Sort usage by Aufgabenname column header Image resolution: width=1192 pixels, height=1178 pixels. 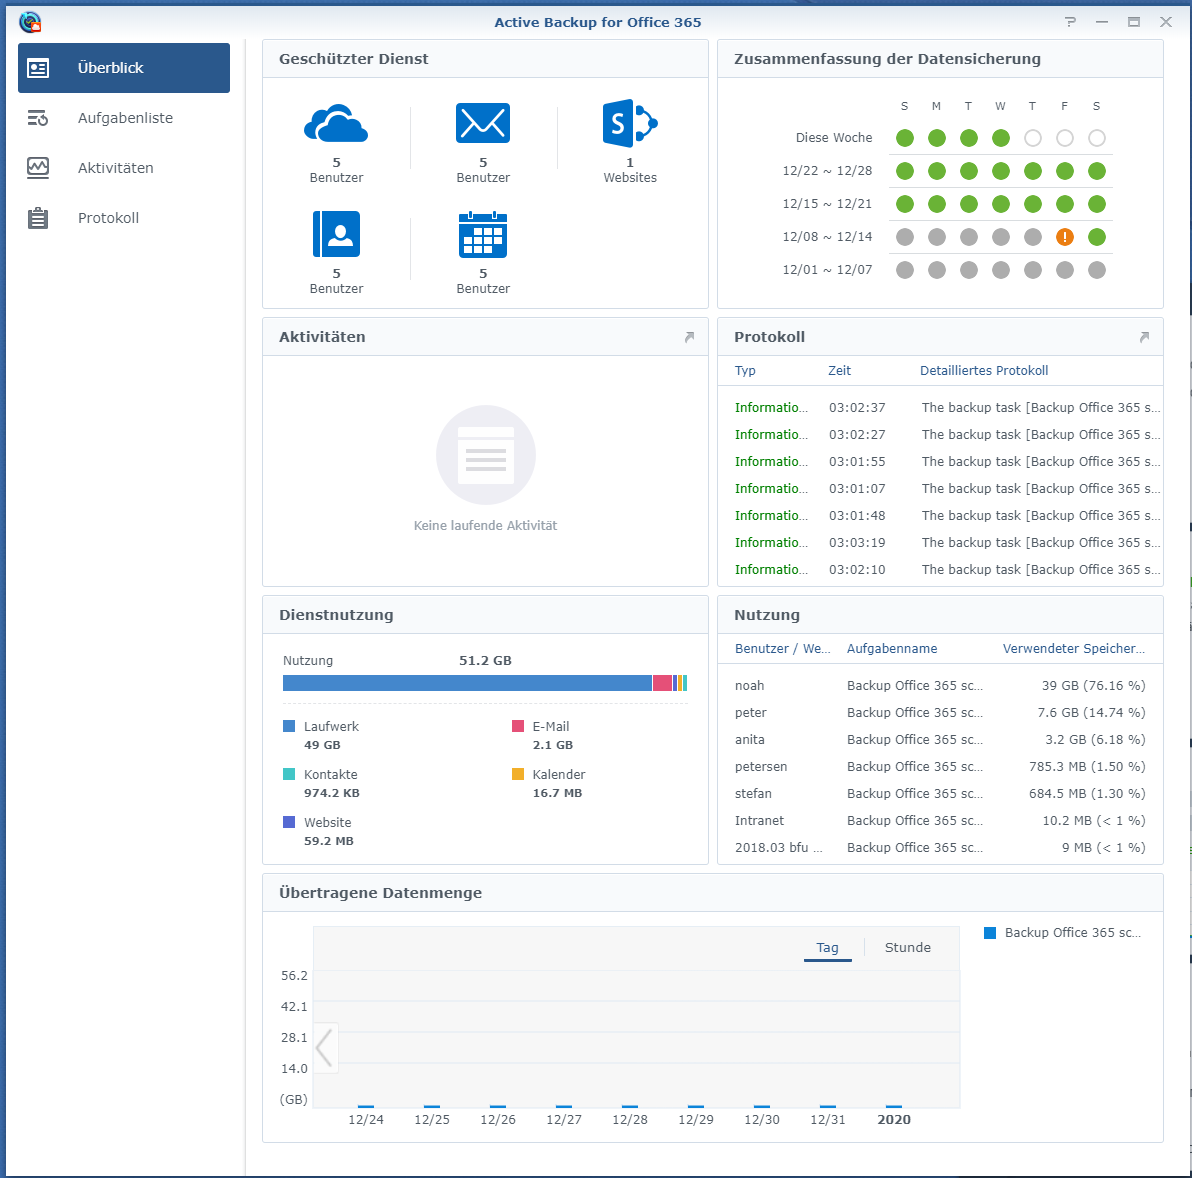tap(892, 649)
